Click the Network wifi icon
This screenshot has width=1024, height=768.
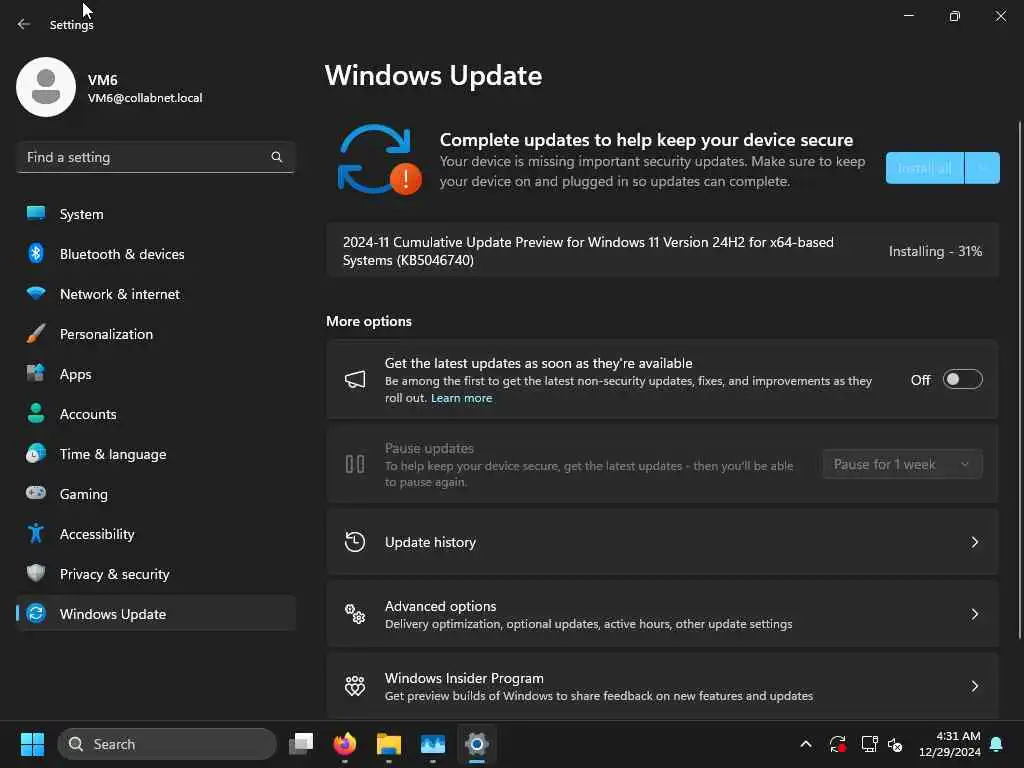(x=36, y=293)
